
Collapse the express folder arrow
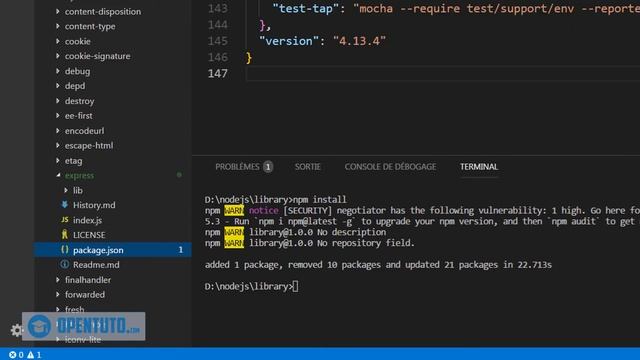[x=58, y=175]
